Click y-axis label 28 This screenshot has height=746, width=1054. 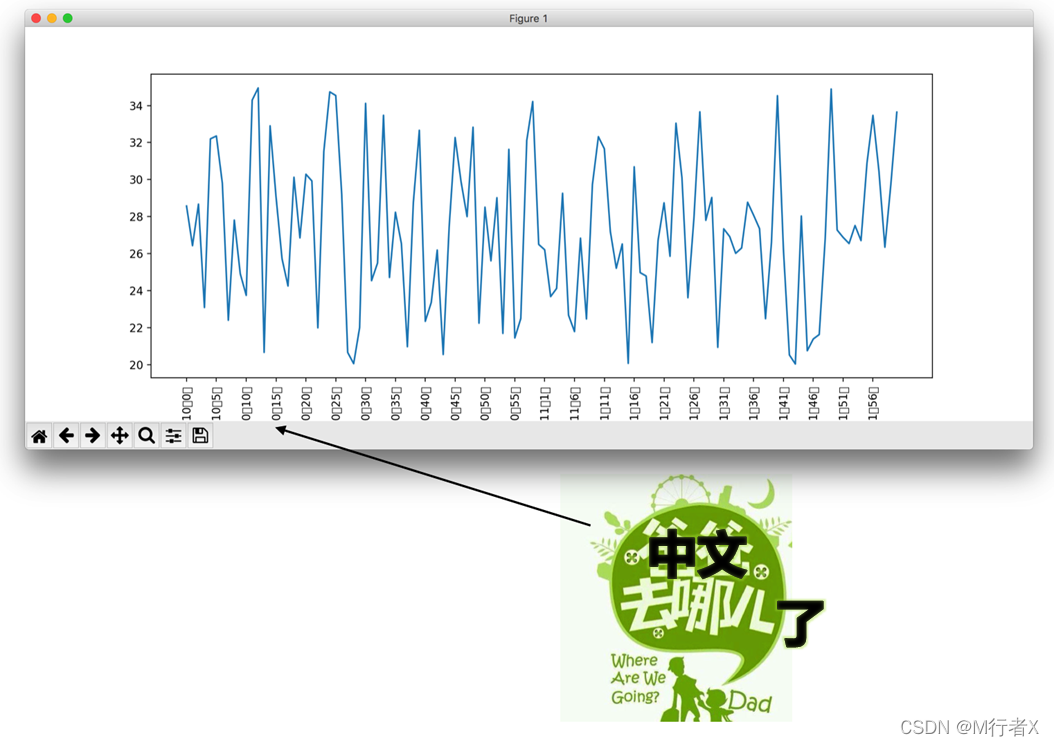coord(136,216)
